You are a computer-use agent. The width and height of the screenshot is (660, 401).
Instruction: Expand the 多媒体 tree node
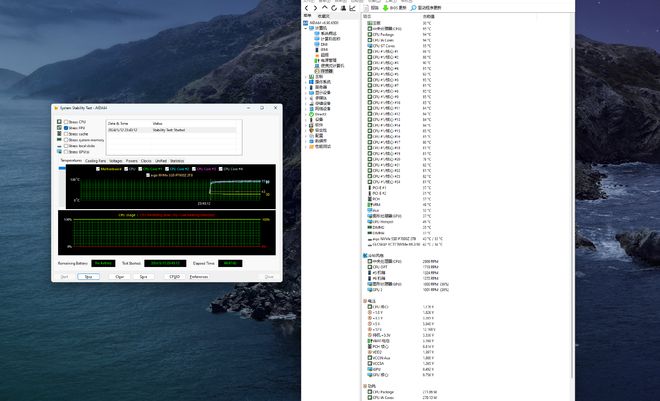[306, 98]
